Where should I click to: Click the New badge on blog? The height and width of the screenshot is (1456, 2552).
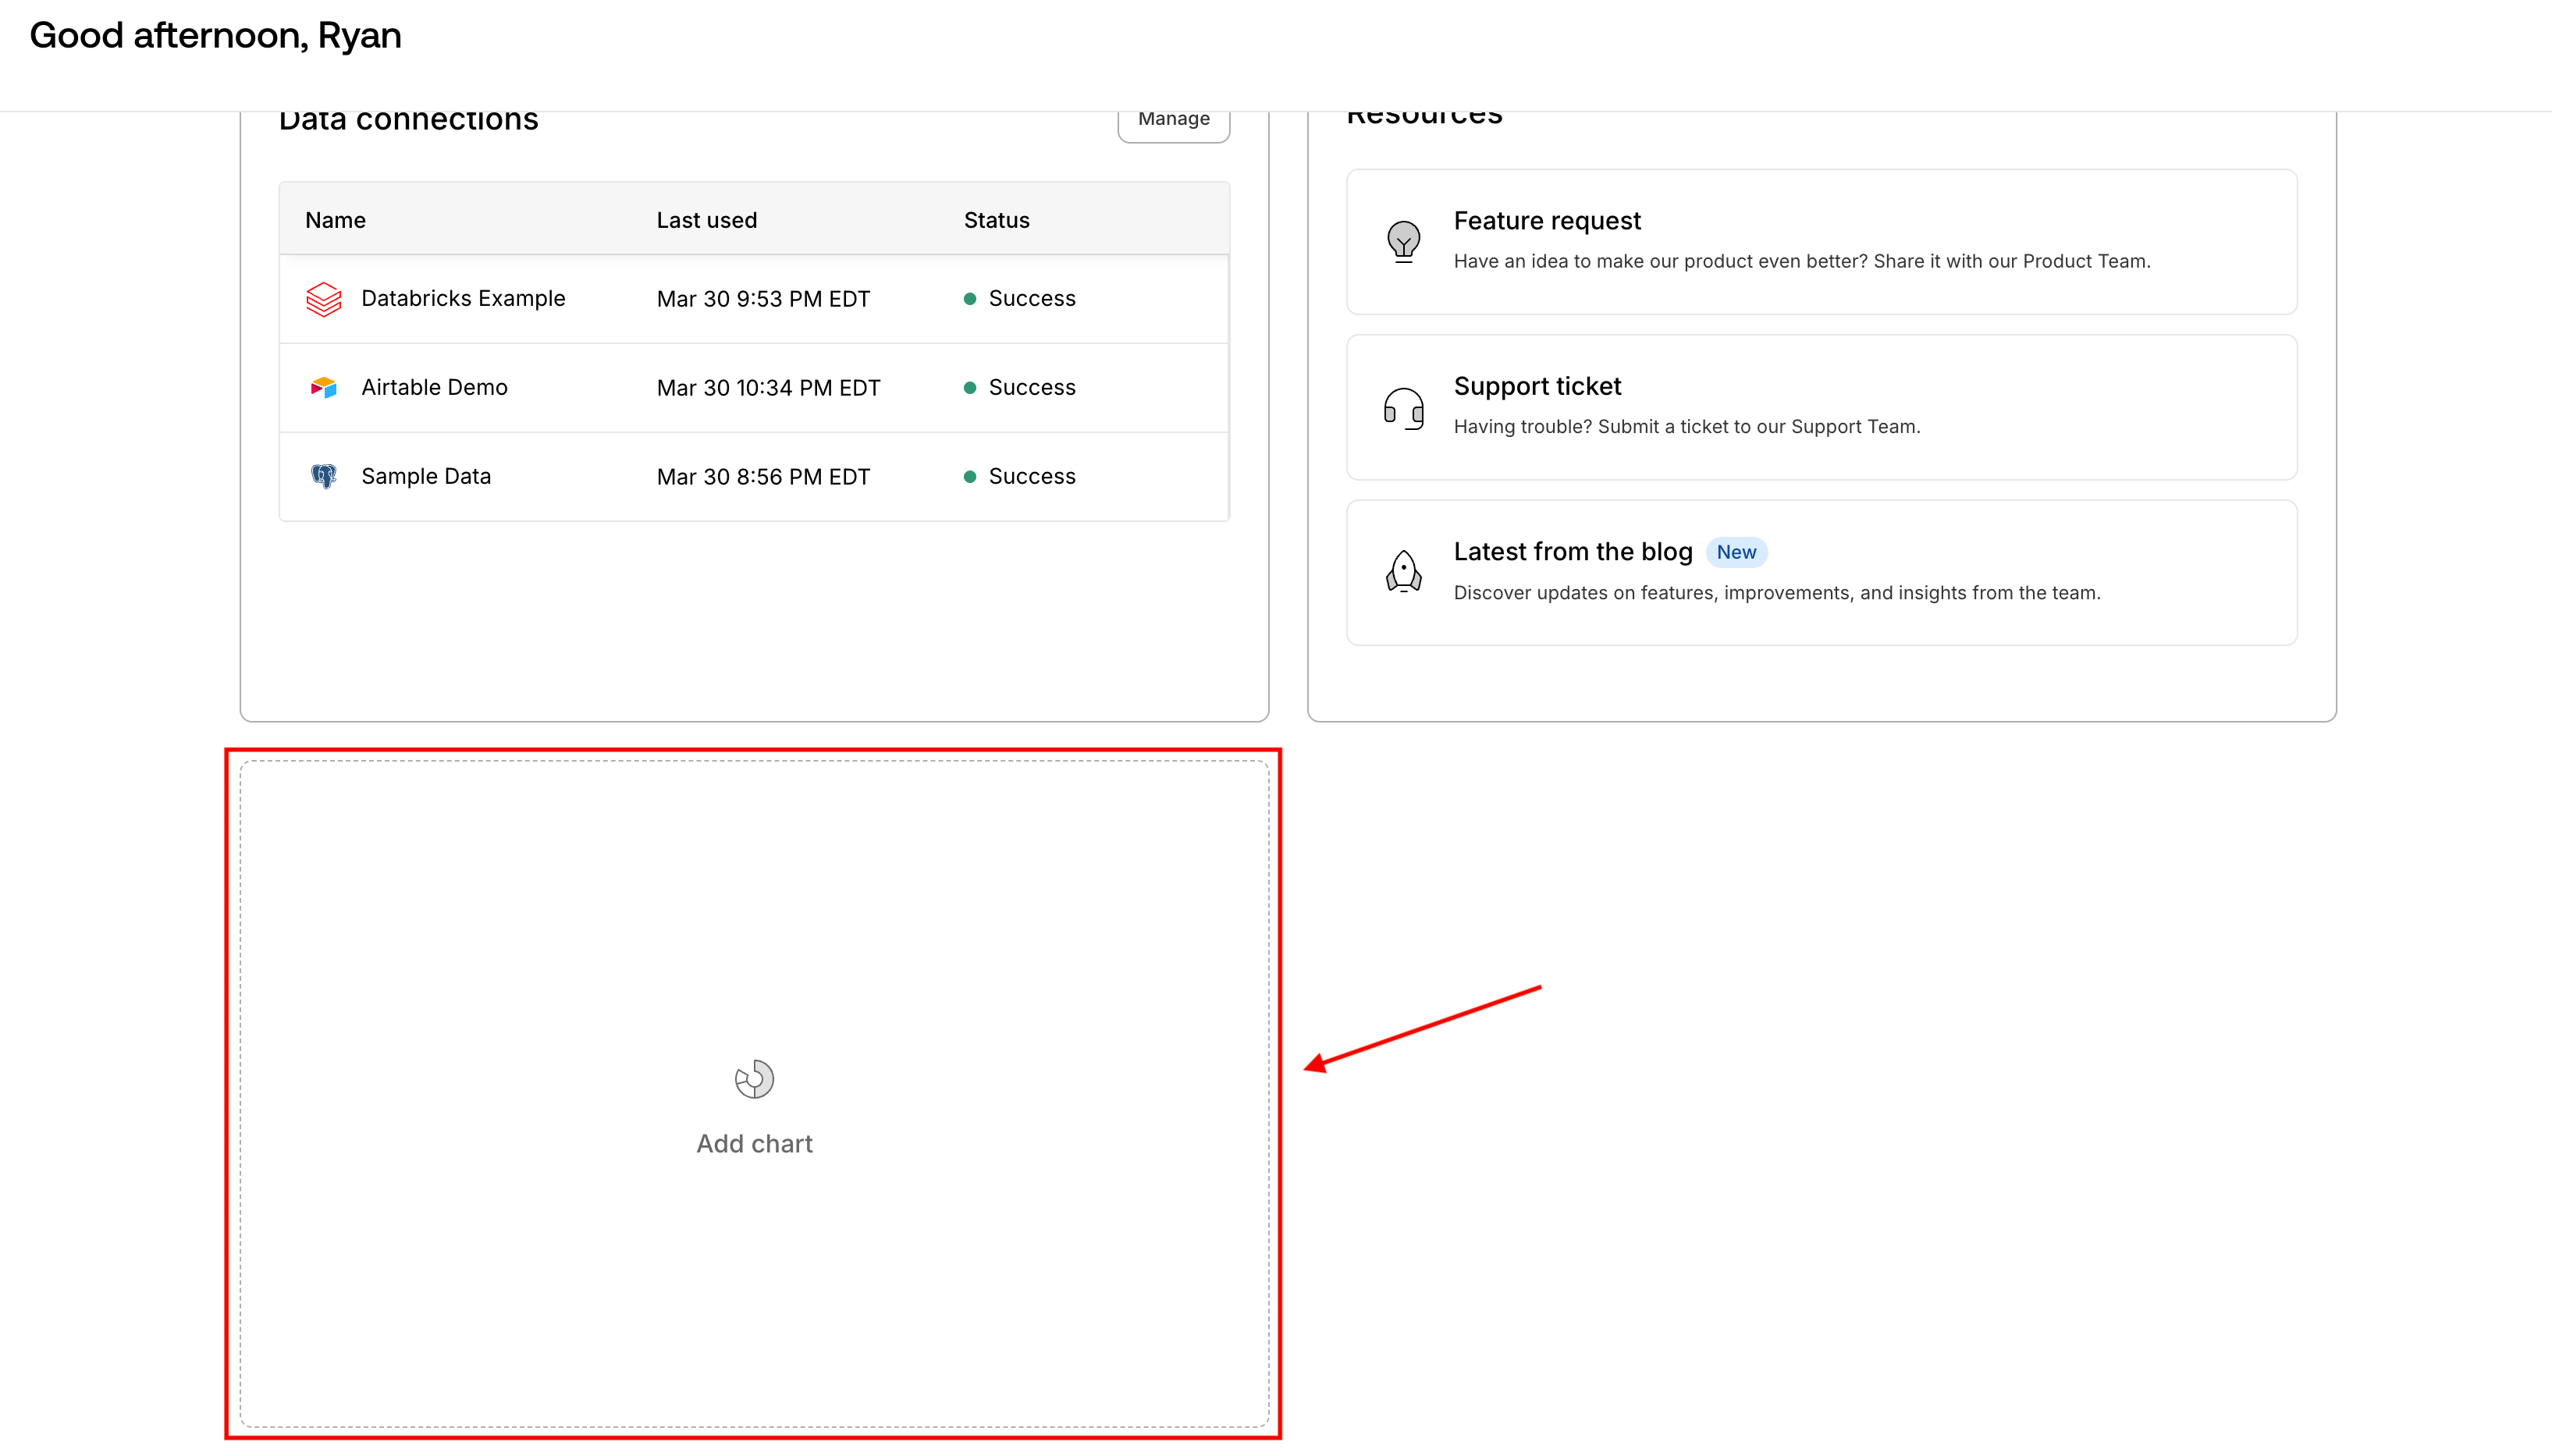coord(1735,552)
